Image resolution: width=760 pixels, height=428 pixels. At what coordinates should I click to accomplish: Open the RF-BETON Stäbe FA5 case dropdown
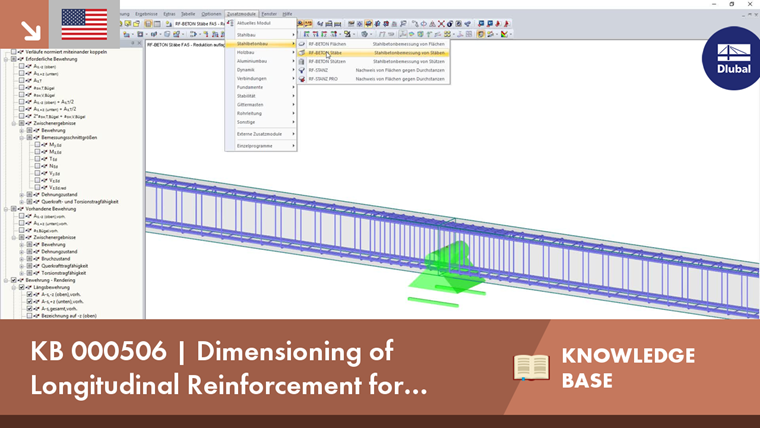(199, 24)
